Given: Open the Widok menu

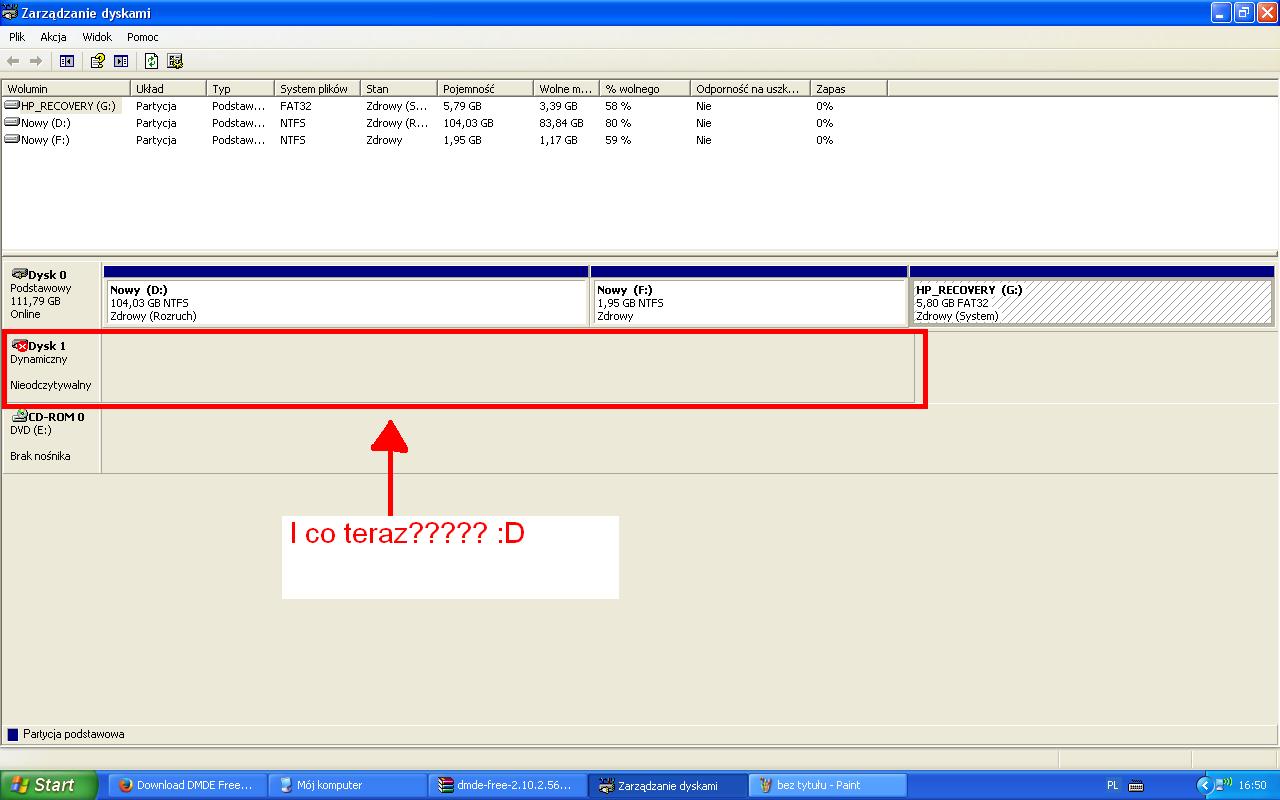Looking at the screenshot, I should 97,37.
